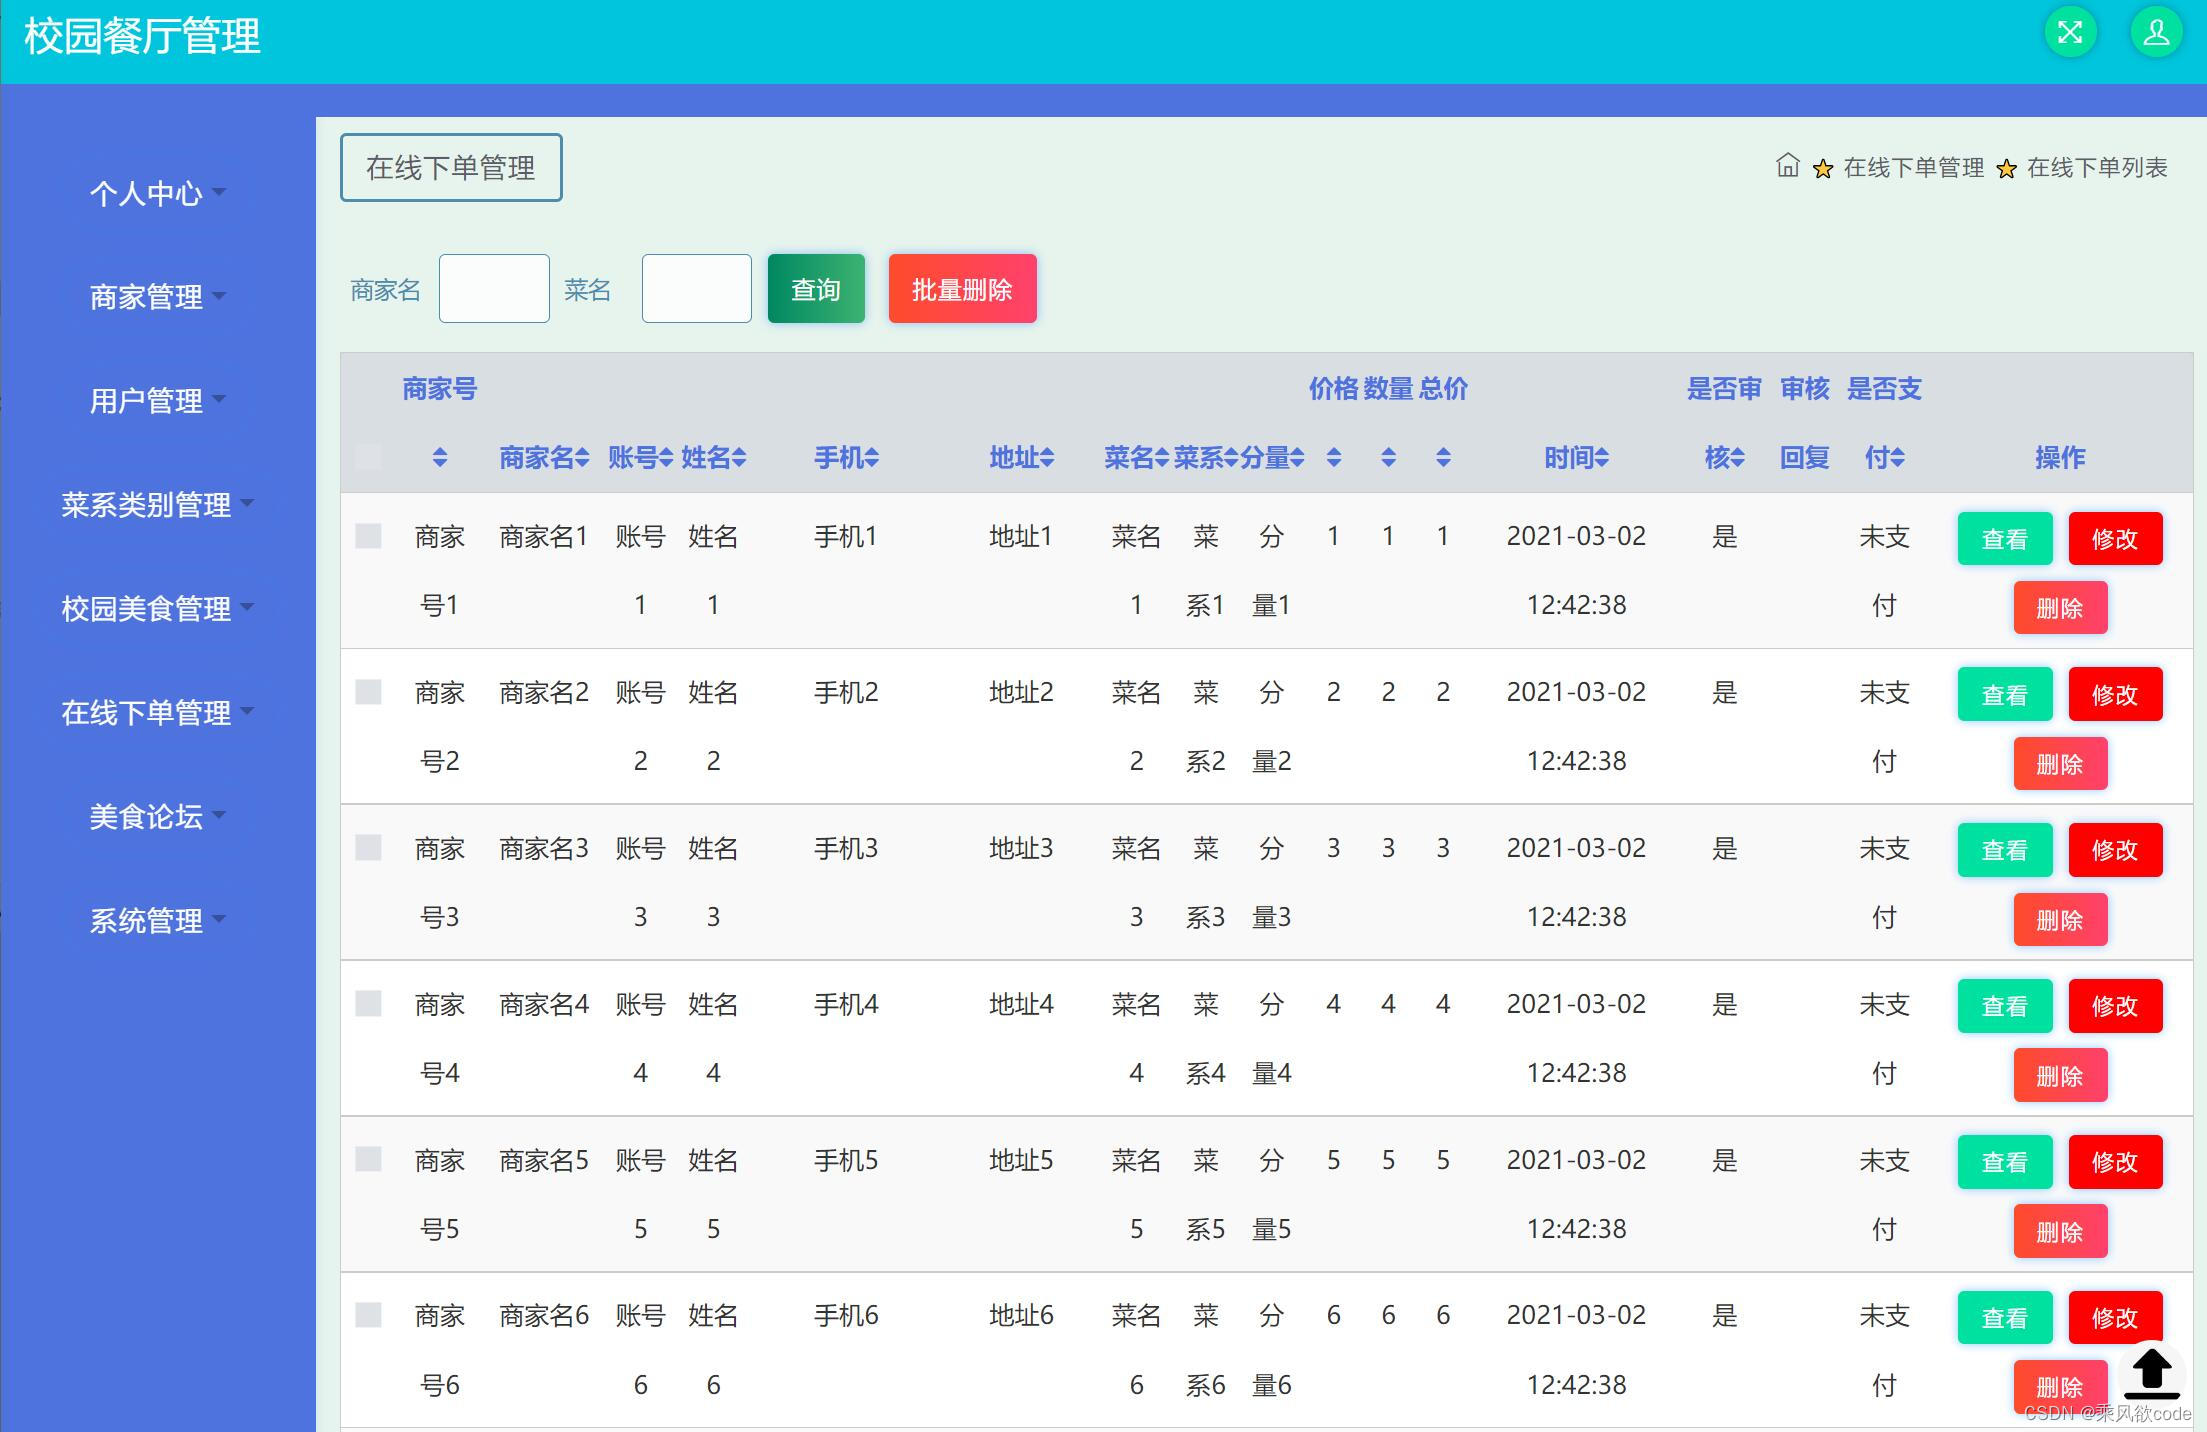Image resolution: width=2207 pixels, height=1432 pixels.
Task: Click the star icon before 在线下单列表 breadcrumb
Action: [x=2006, y=169]
